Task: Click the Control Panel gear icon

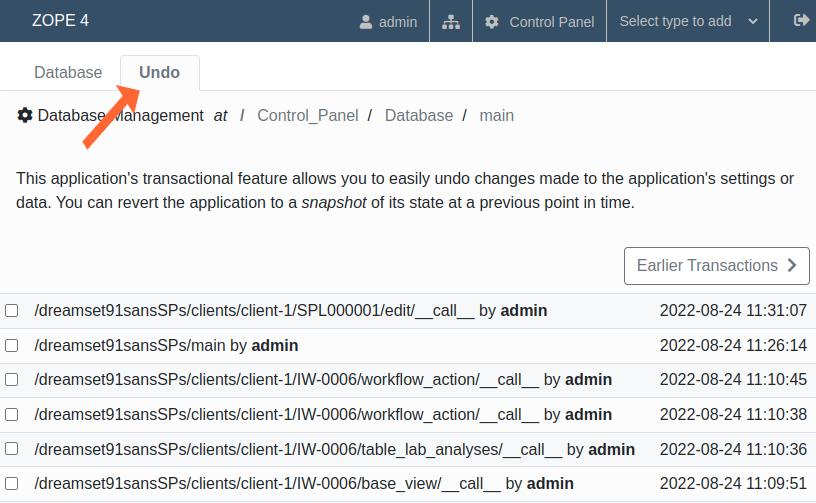Action: [x=492, y=21]
